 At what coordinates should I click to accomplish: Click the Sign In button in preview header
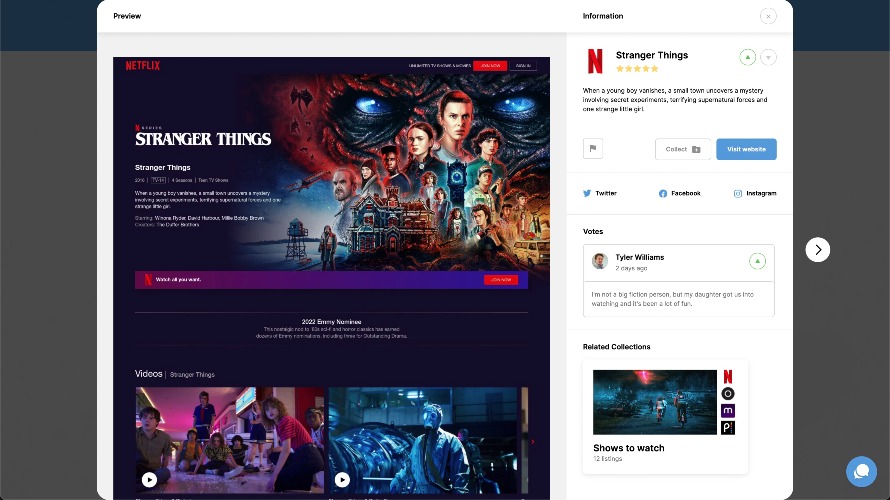(523, 66)
